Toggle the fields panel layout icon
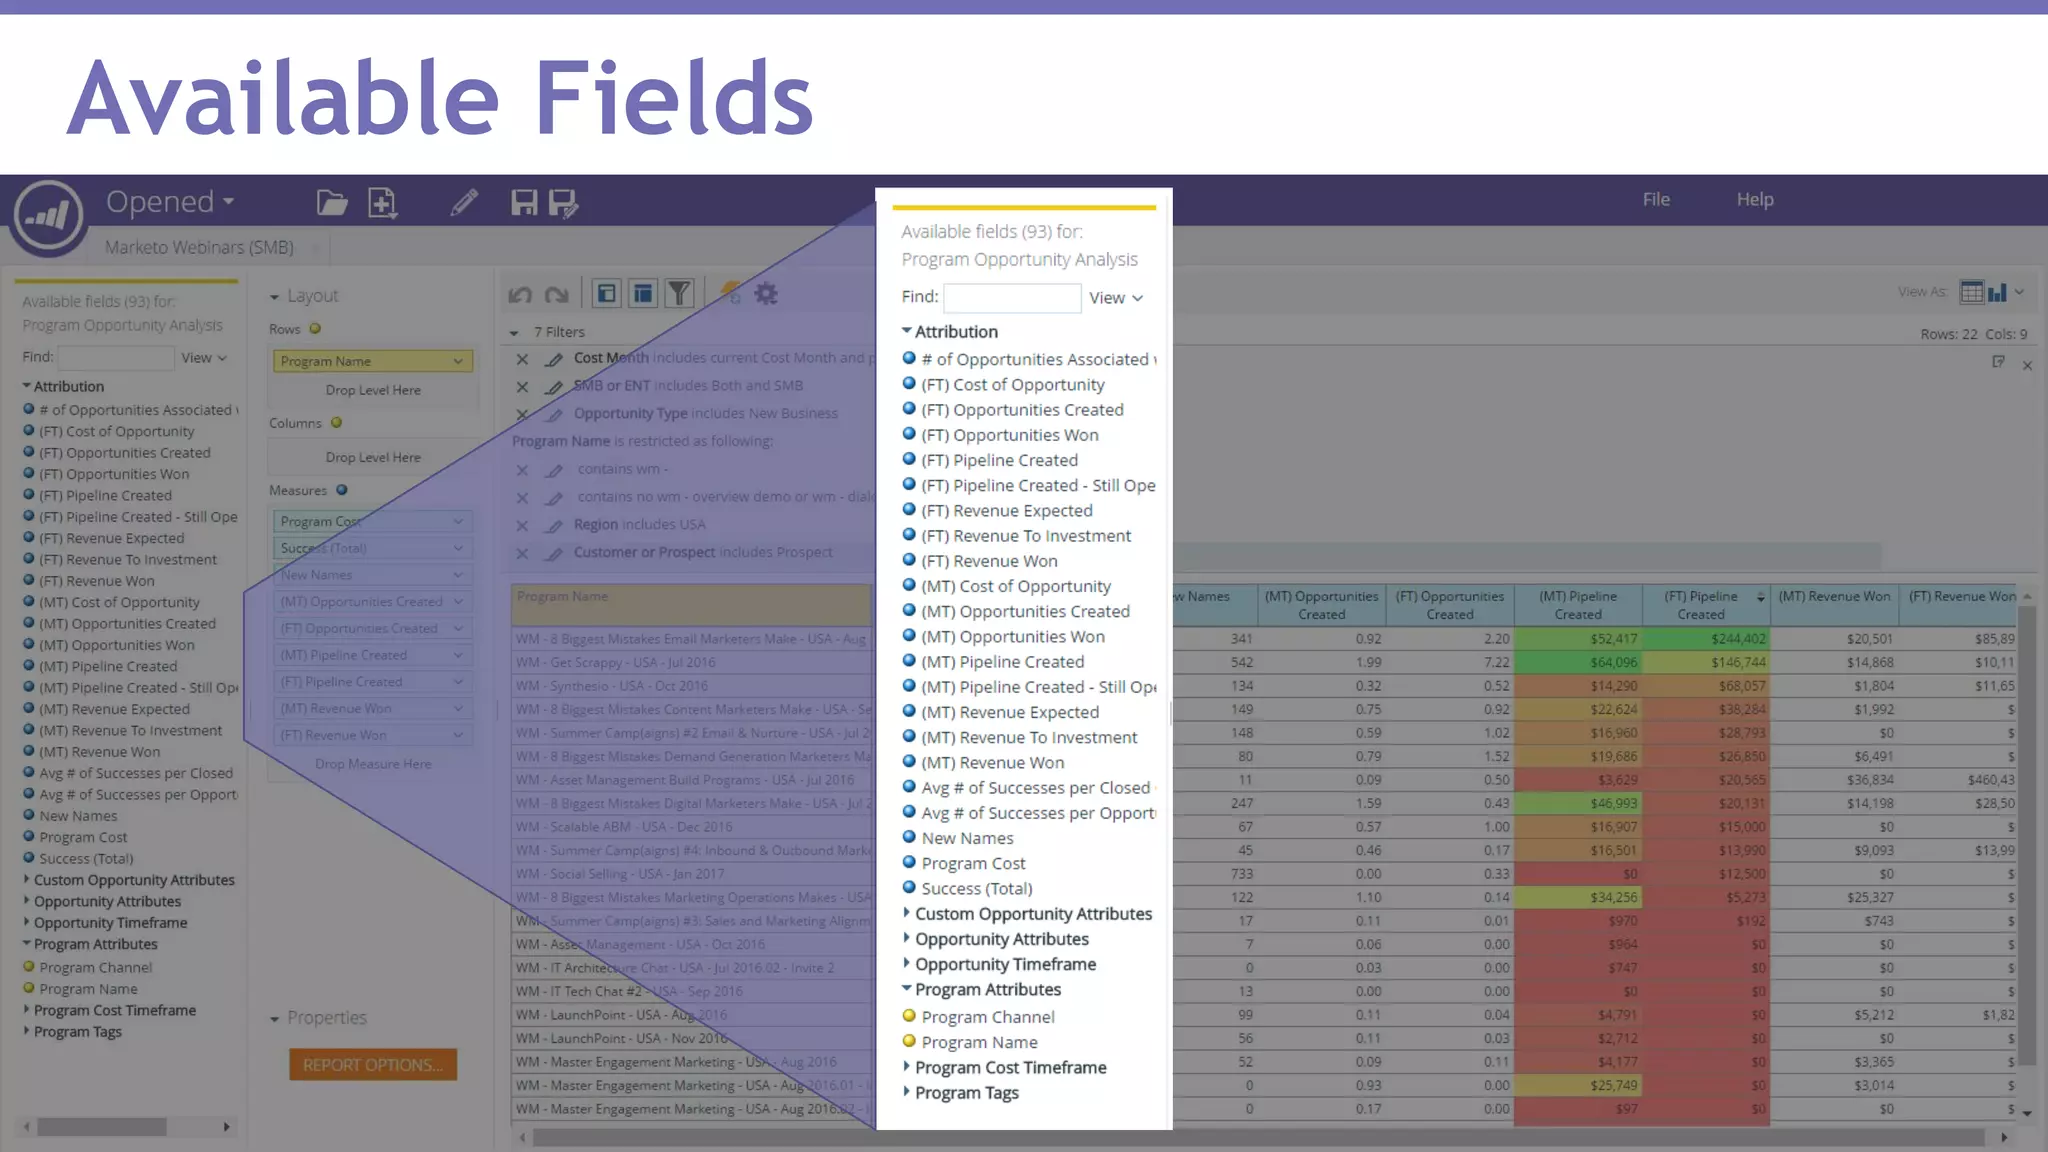This screenshot has width=2048, height=1152. 606,294
